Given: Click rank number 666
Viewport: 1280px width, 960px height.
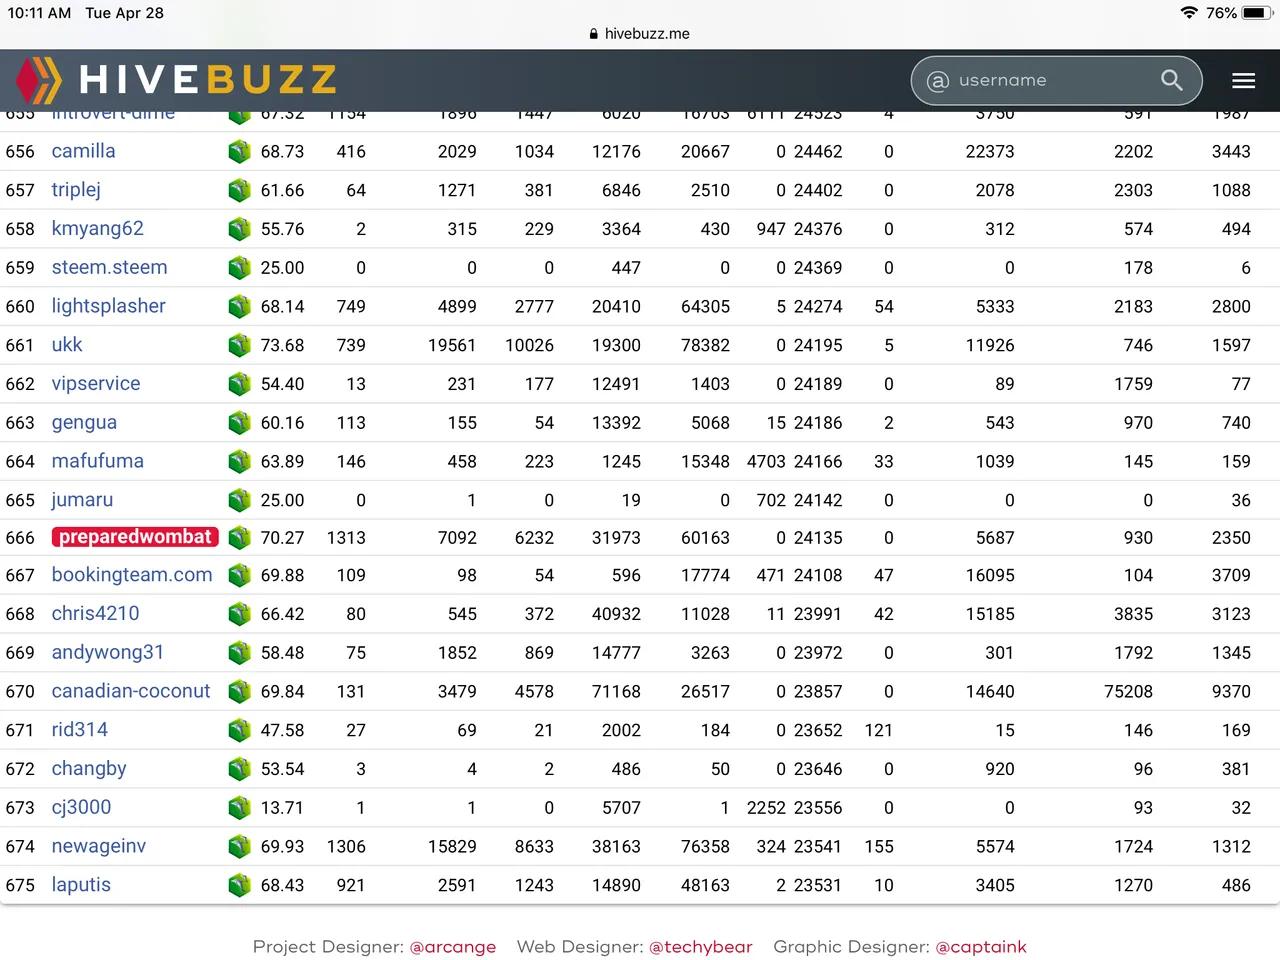Looking at the screenshot, I should click(20, 538).
